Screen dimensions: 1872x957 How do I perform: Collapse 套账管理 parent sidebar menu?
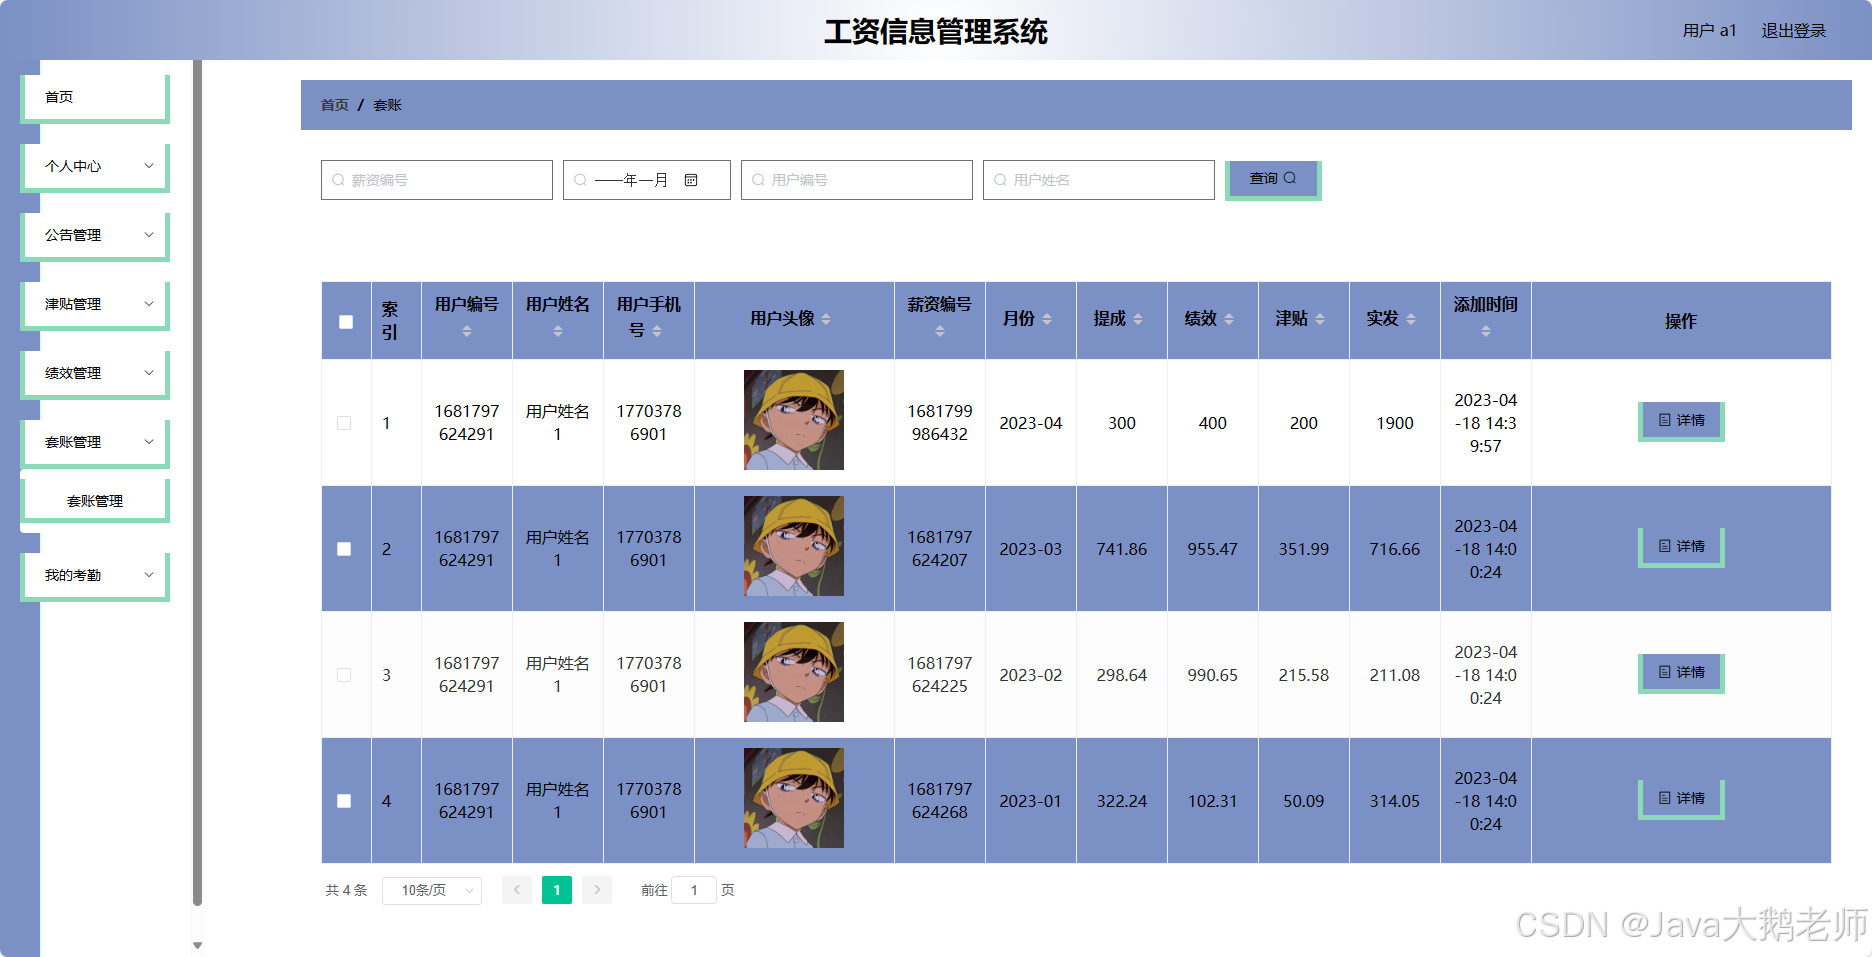(x=95, y=442)
